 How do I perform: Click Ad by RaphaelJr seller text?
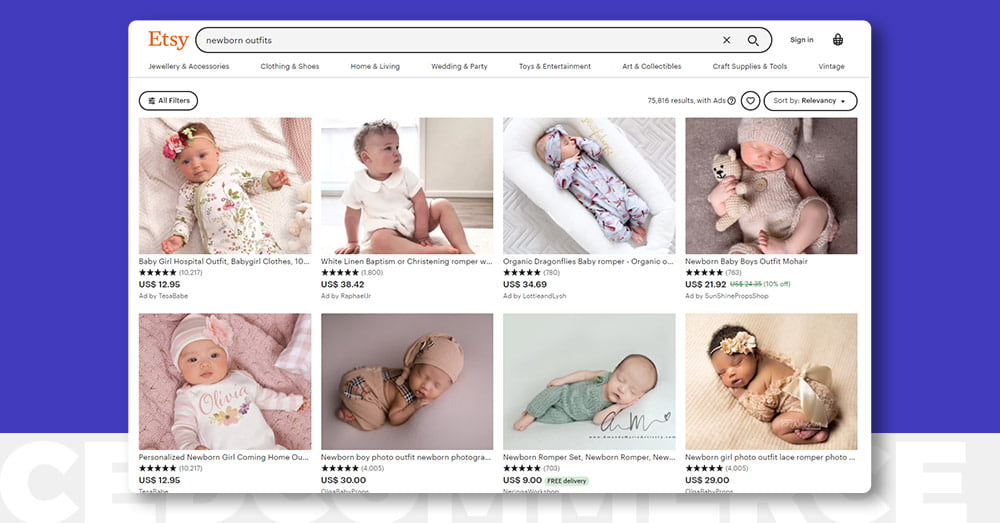click(x=346, y=296)
